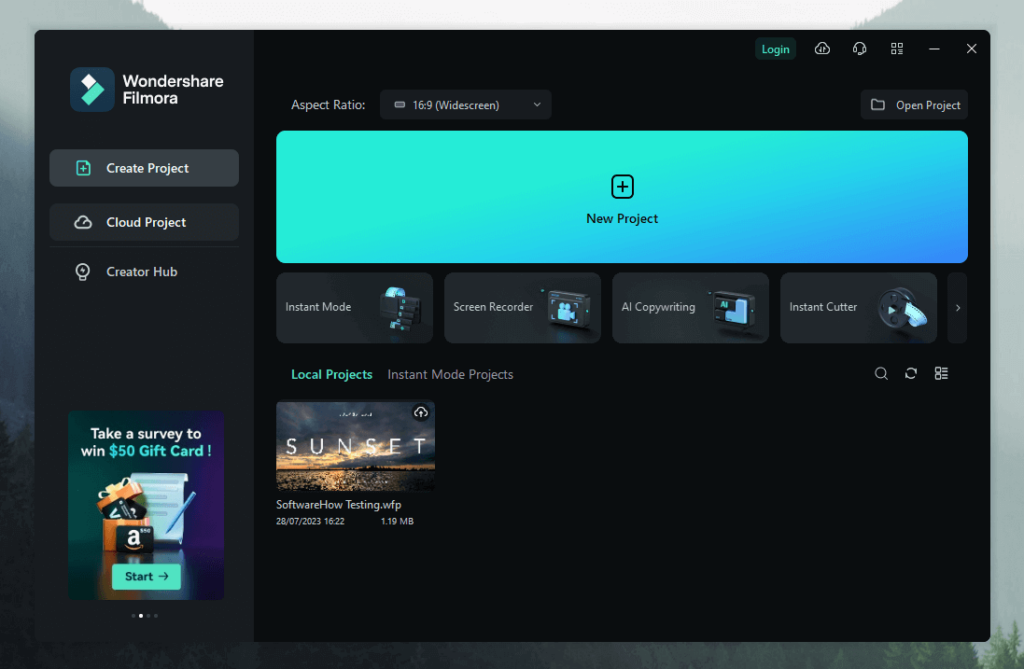Open the SUNSET project thumbnail
Viewport: 1024px width, 669px height.
click(355, 446)
